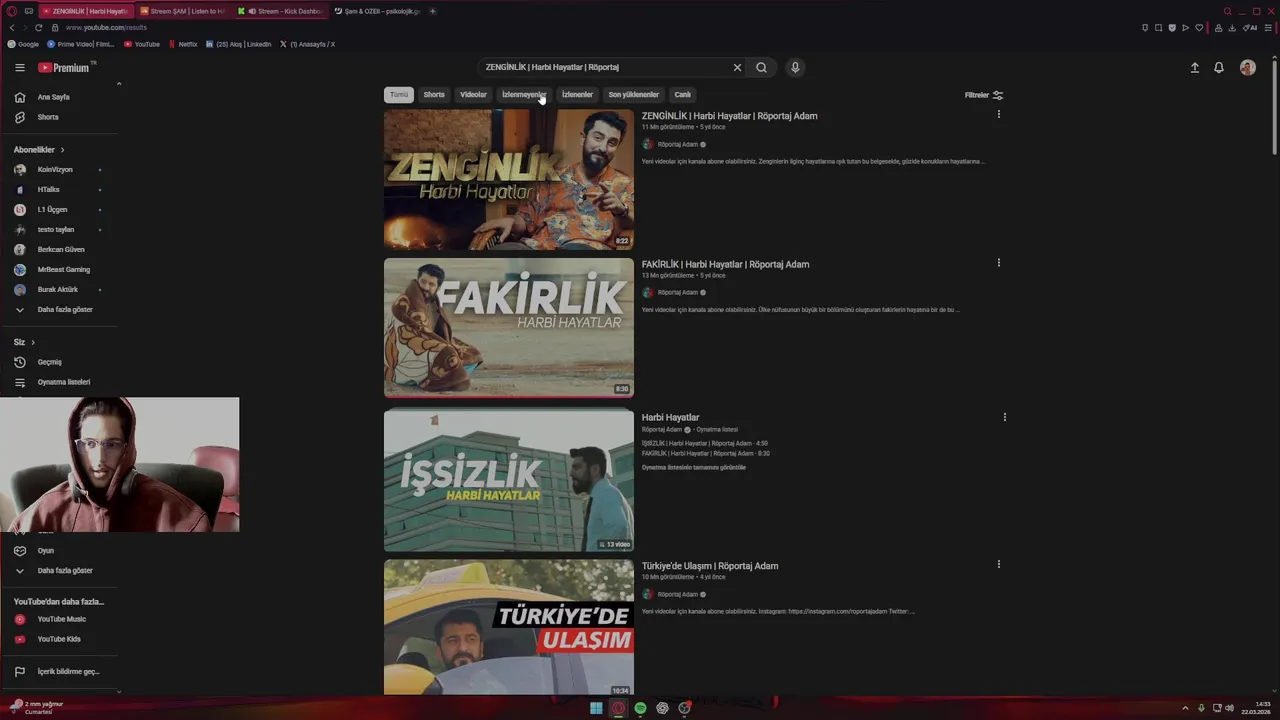Open the Abonelikler section chevron
This screenshot has width=1280, height=720.
[x=62, y=150]
